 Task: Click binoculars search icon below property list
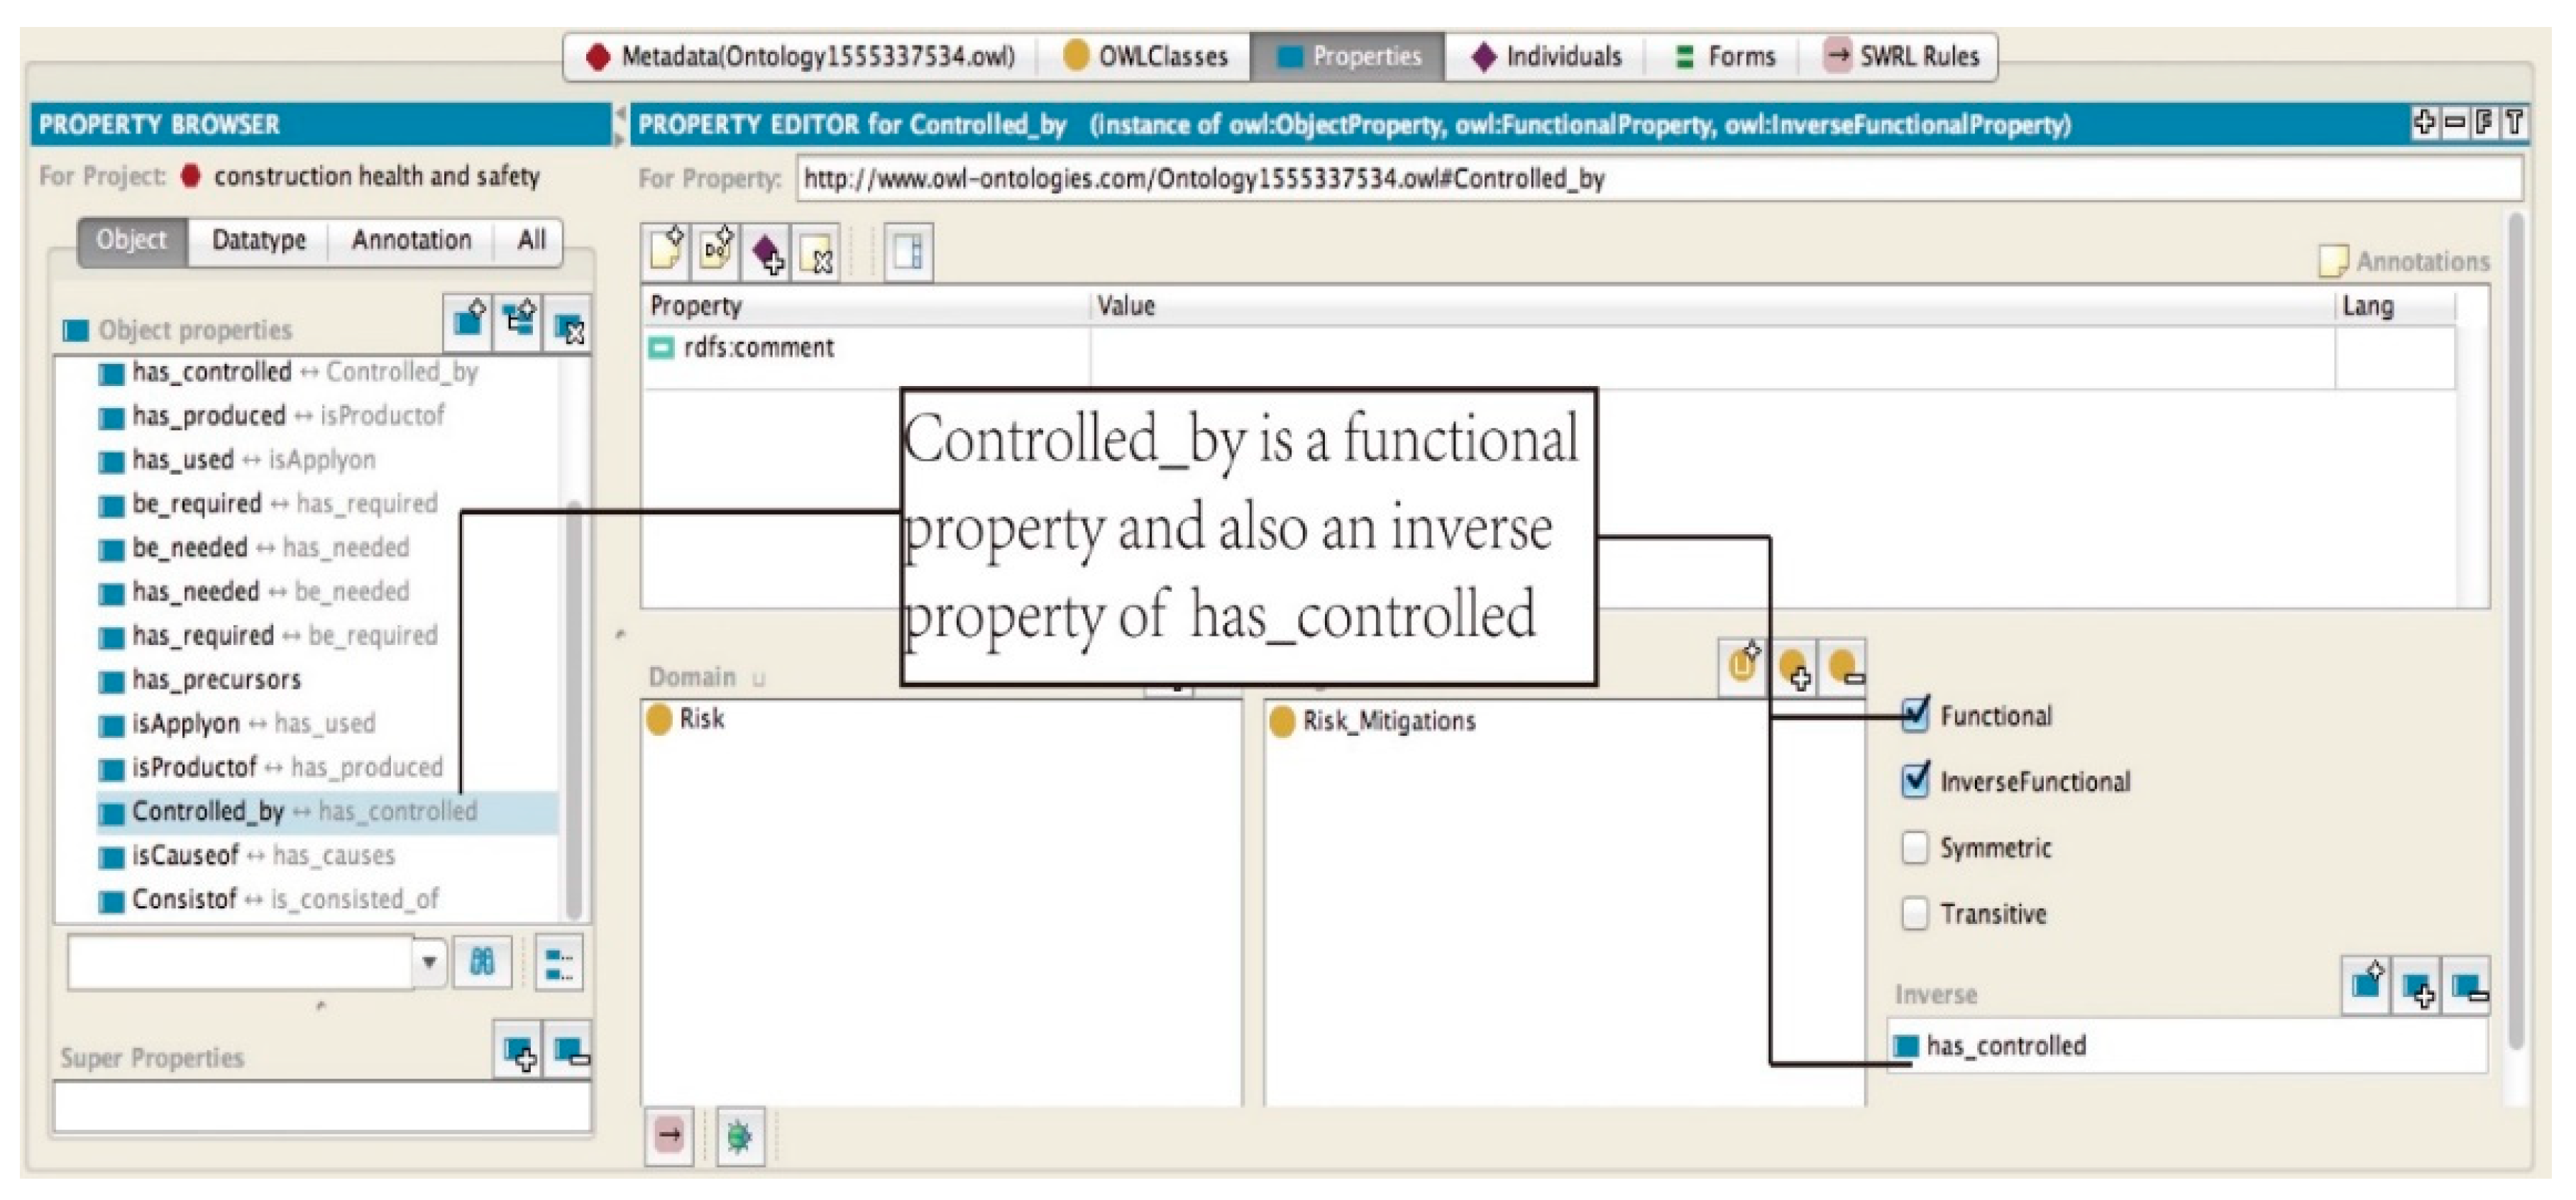482,962
